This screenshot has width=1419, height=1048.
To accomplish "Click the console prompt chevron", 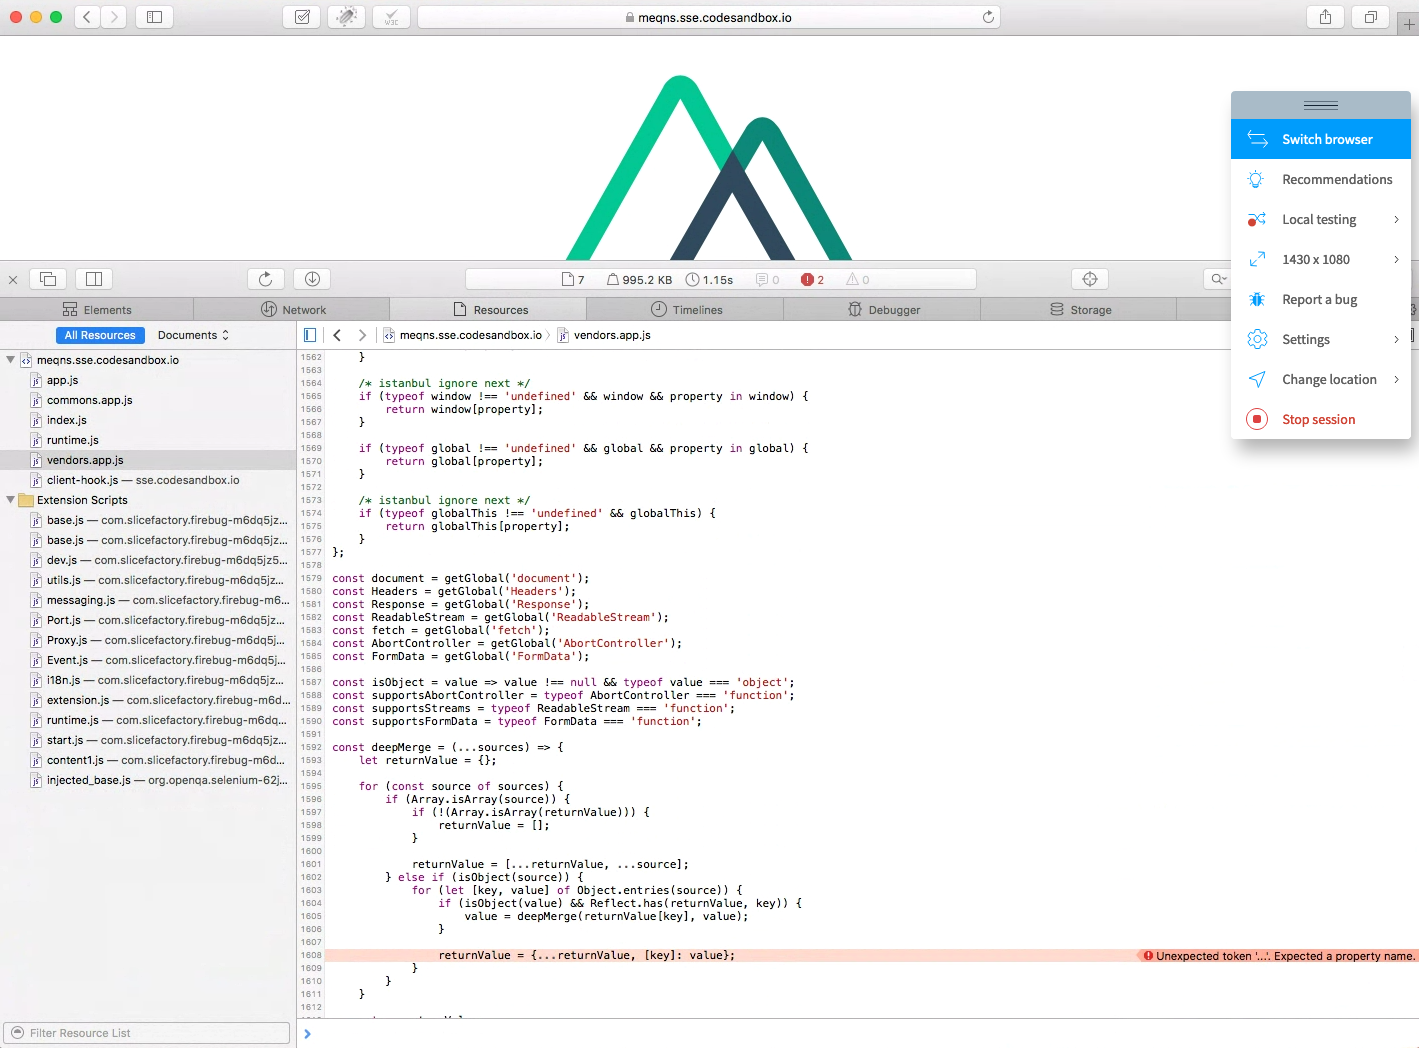I will tap(307, 1034).
